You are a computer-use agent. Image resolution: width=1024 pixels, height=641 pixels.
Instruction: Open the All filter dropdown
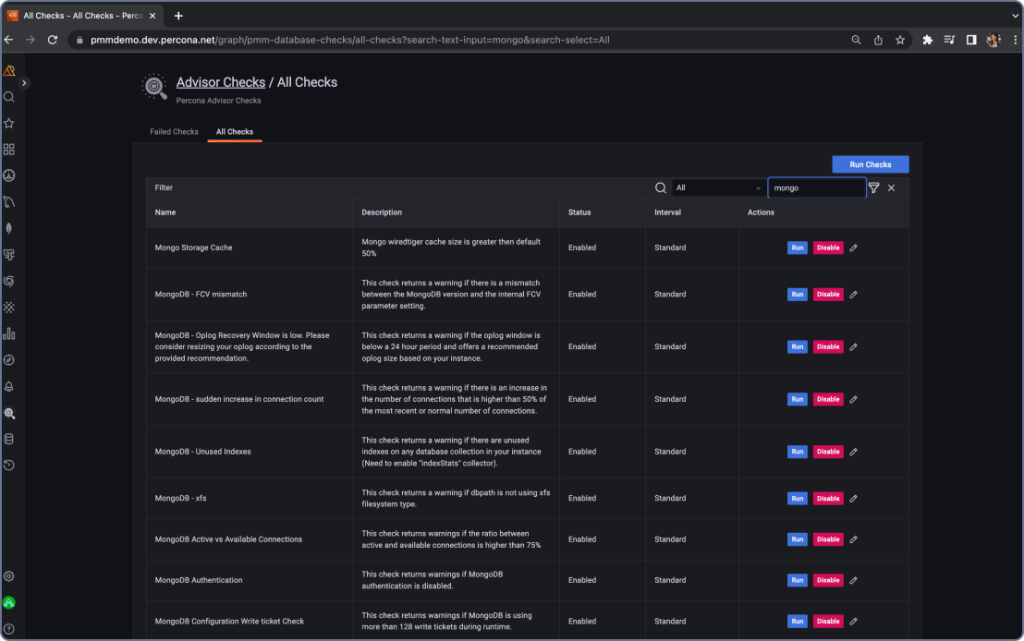[718, 188]
